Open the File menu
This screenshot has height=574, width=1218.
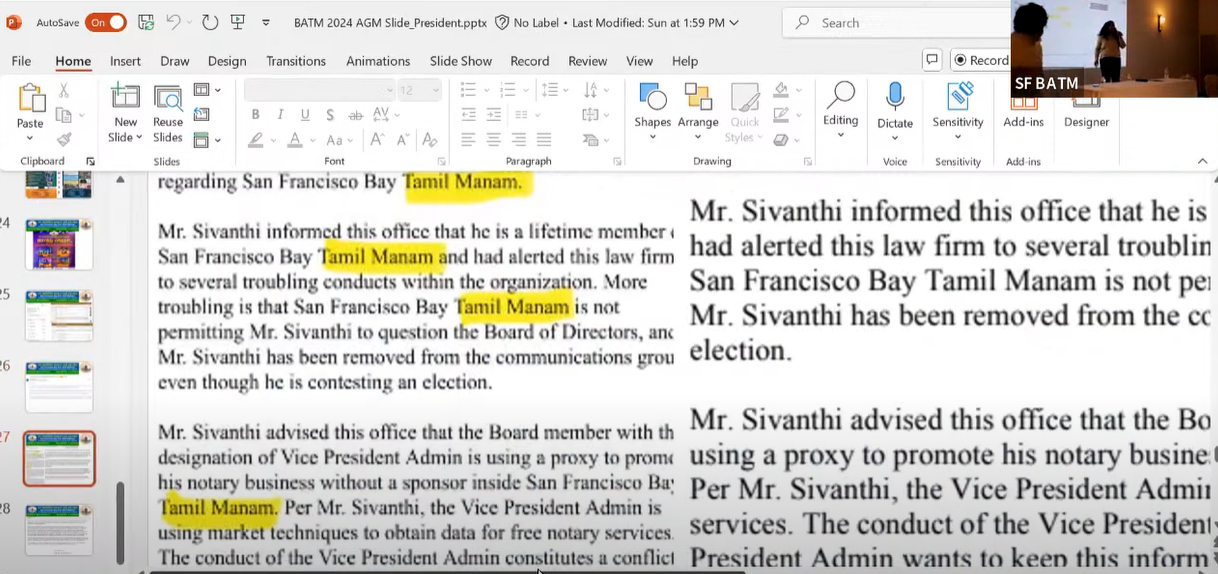pos(21,61)
